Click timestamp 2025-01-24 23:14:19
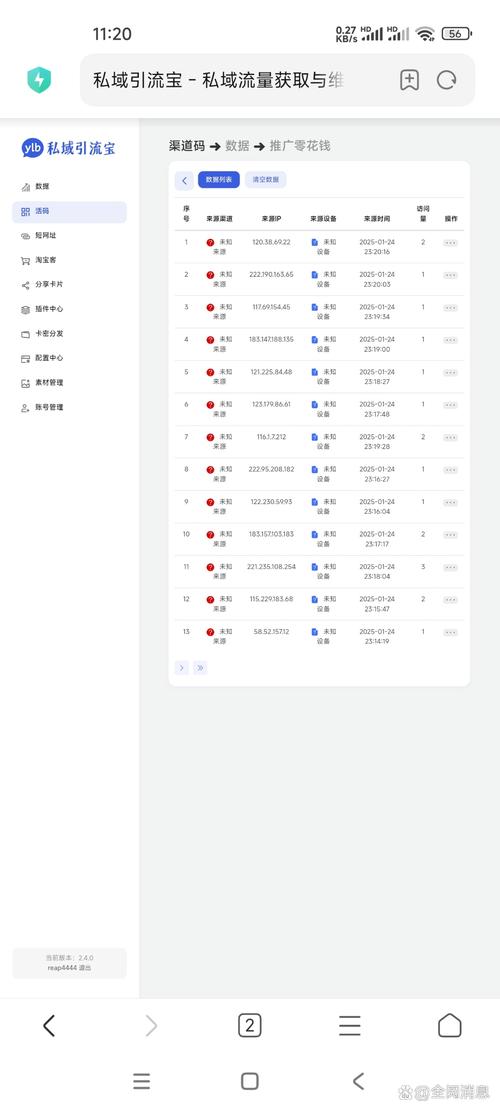Viewport: 500px width, 1111px height. (x=377, y=636)
